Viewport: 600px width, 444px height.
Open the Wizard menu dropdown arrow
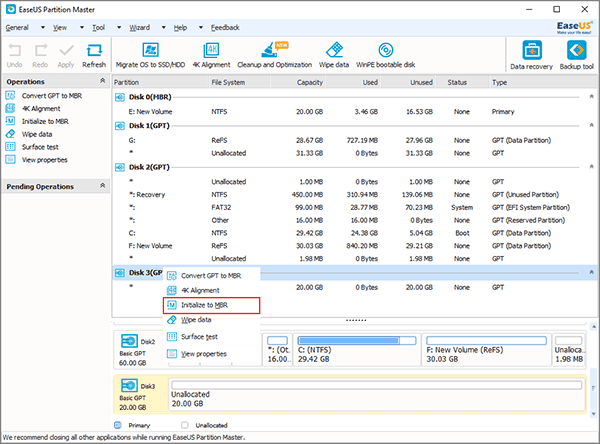(x=163, y=28)
